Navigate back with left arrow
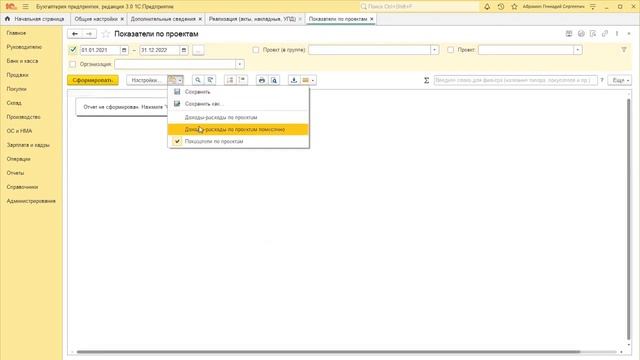Screen dimensions: 640x360 tap(75, 34)
